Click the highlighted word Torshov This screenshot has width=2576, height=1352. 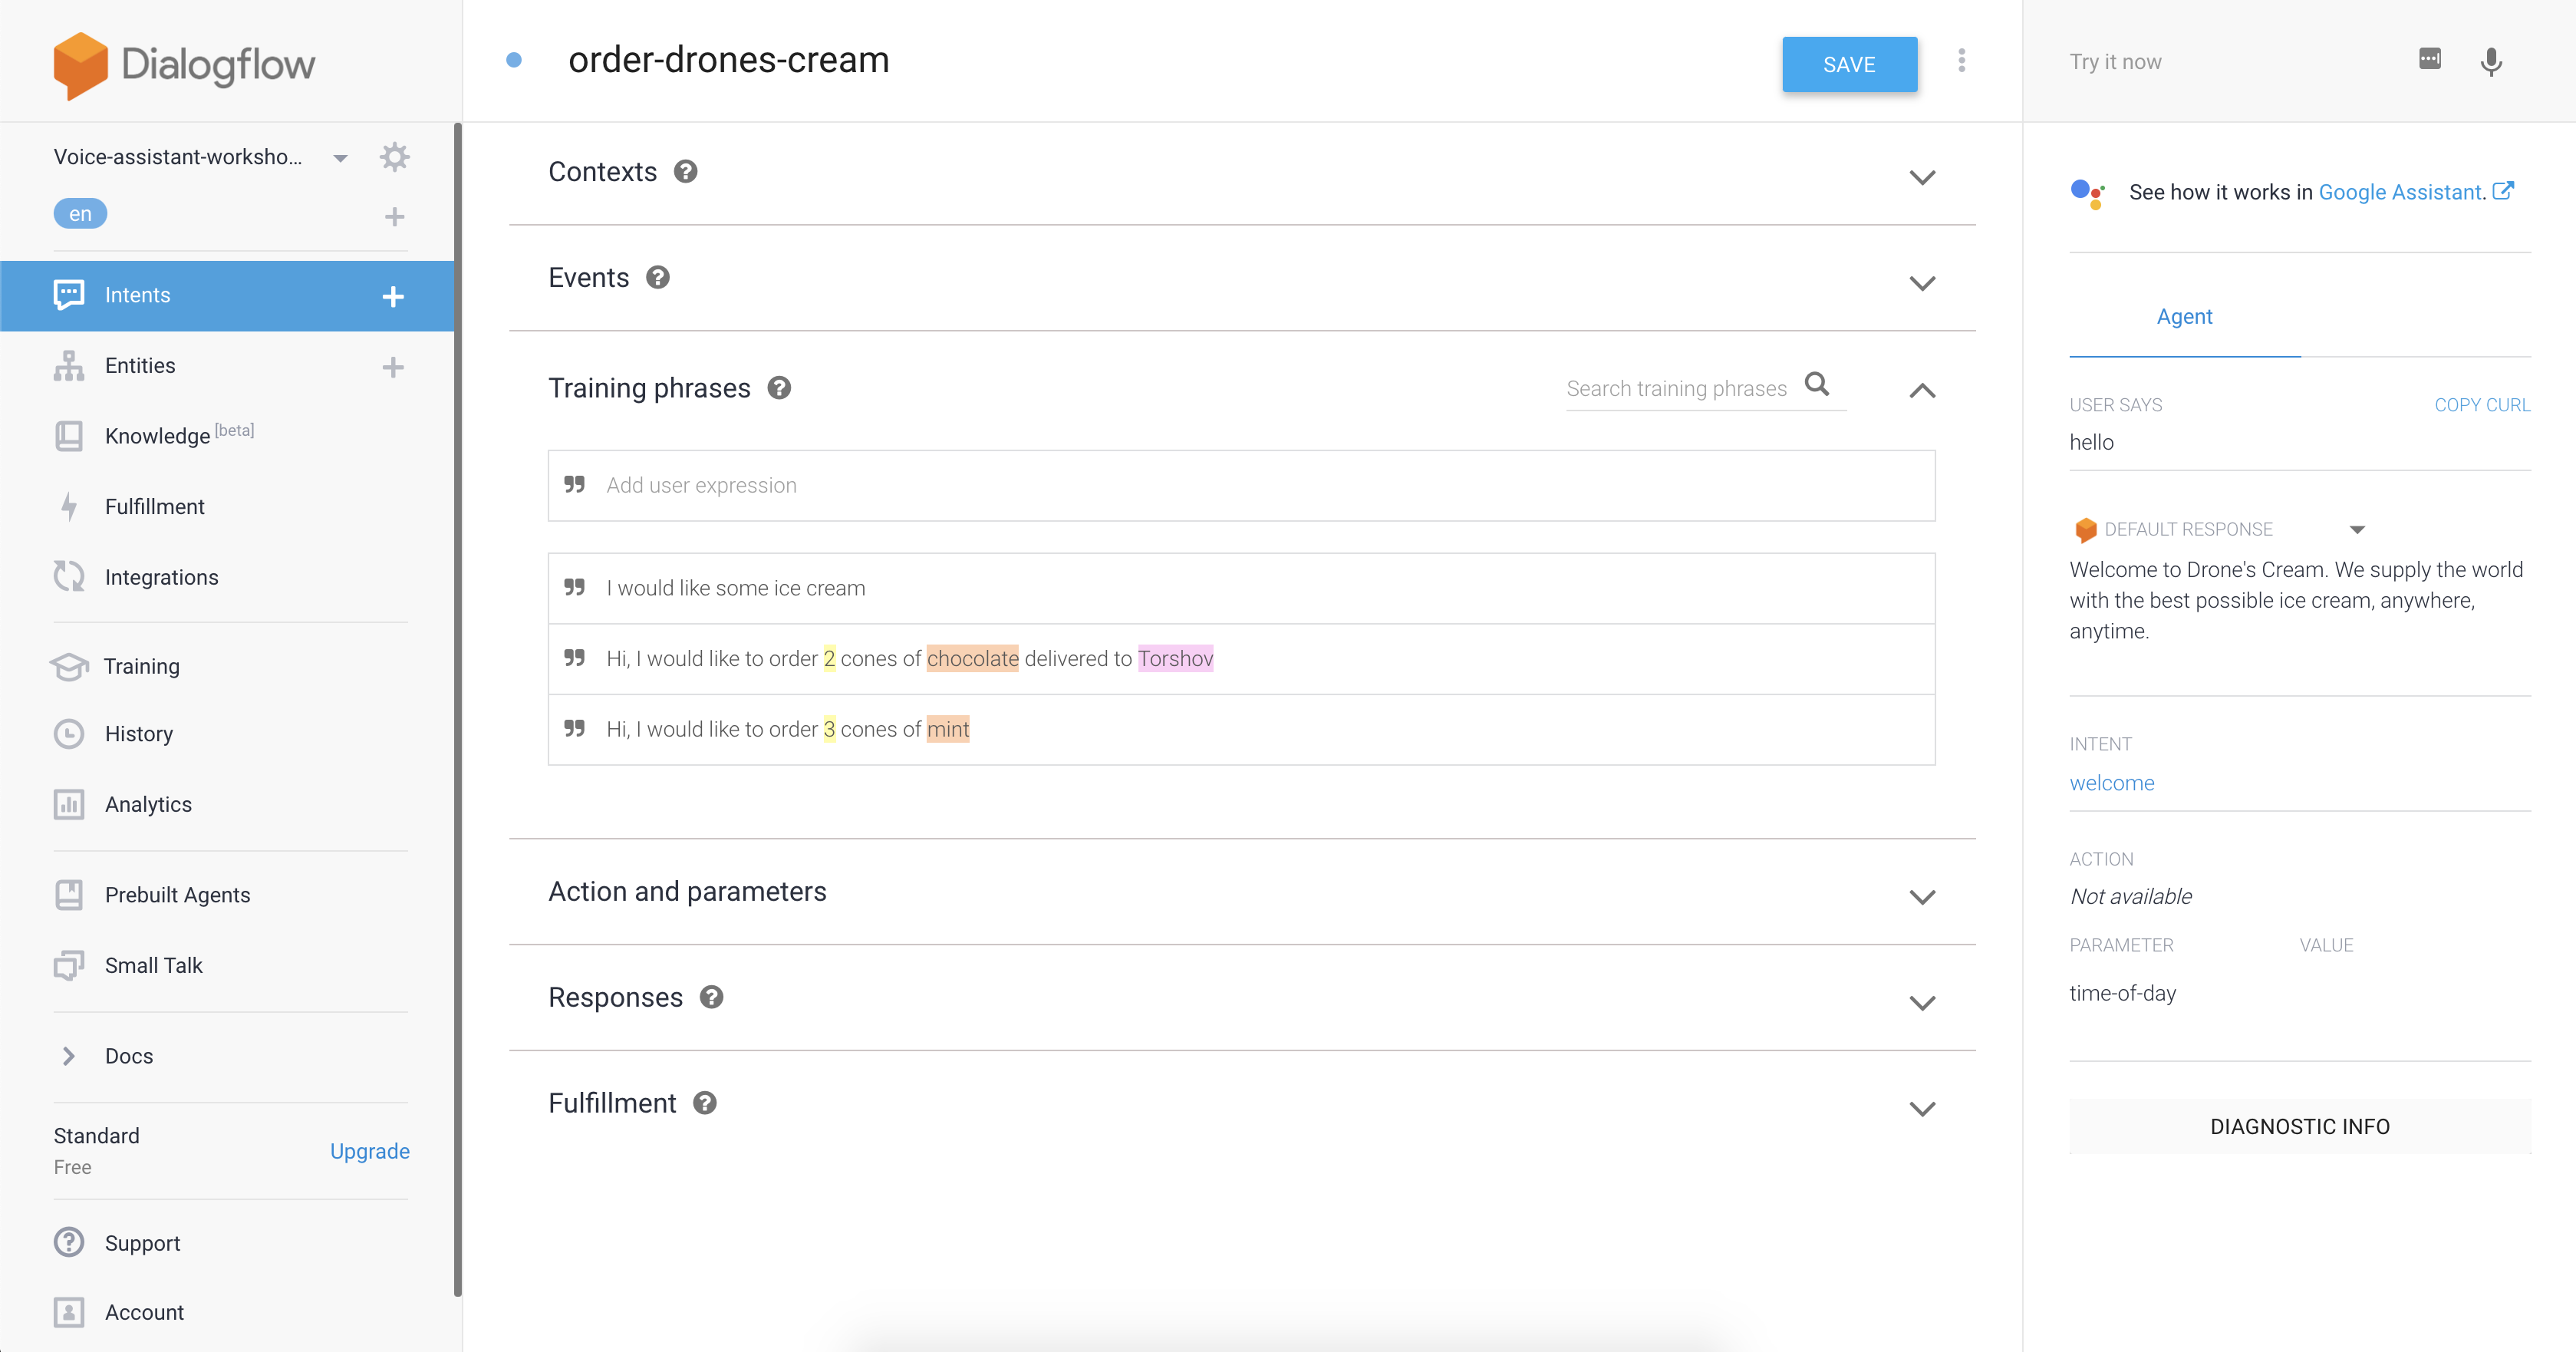click(1175, 659)
